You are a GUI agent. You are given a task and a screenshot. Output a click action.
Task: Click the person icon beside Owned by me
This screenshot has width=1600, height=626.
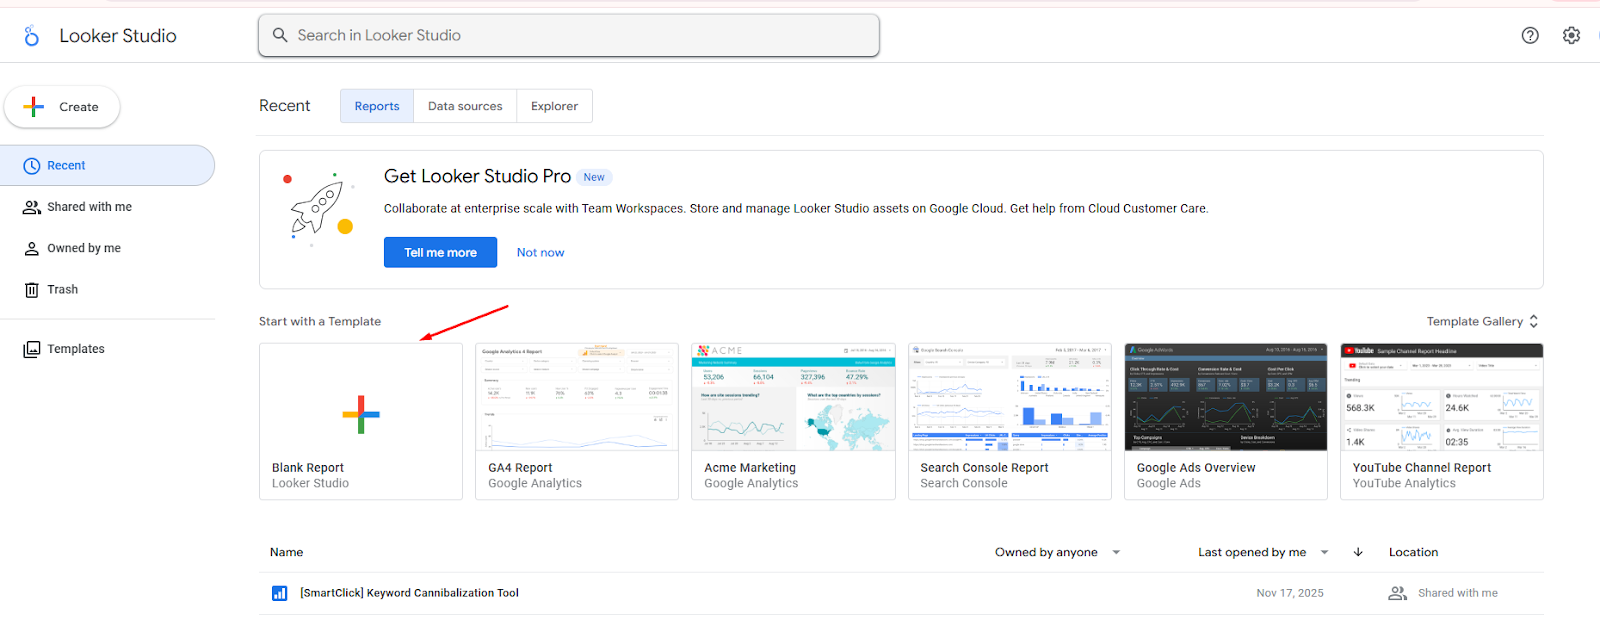(x=32, y=249)
